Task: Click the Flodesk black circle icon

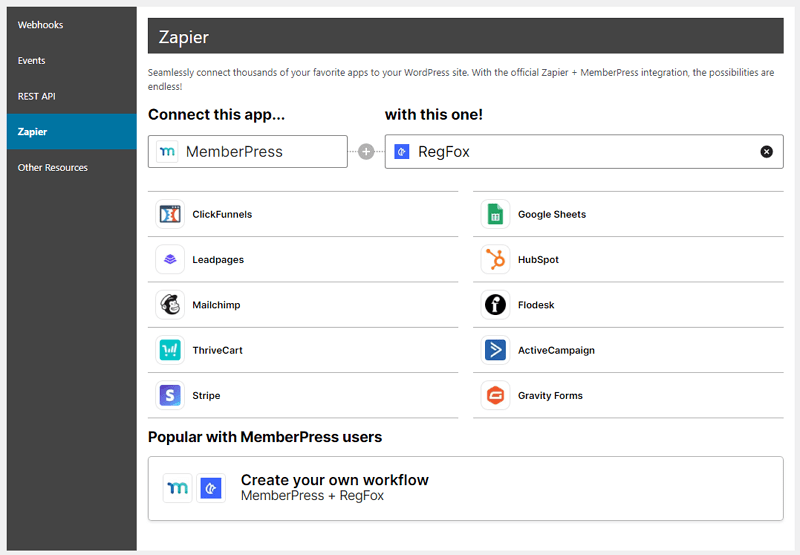Action: [x=495, y=305]
